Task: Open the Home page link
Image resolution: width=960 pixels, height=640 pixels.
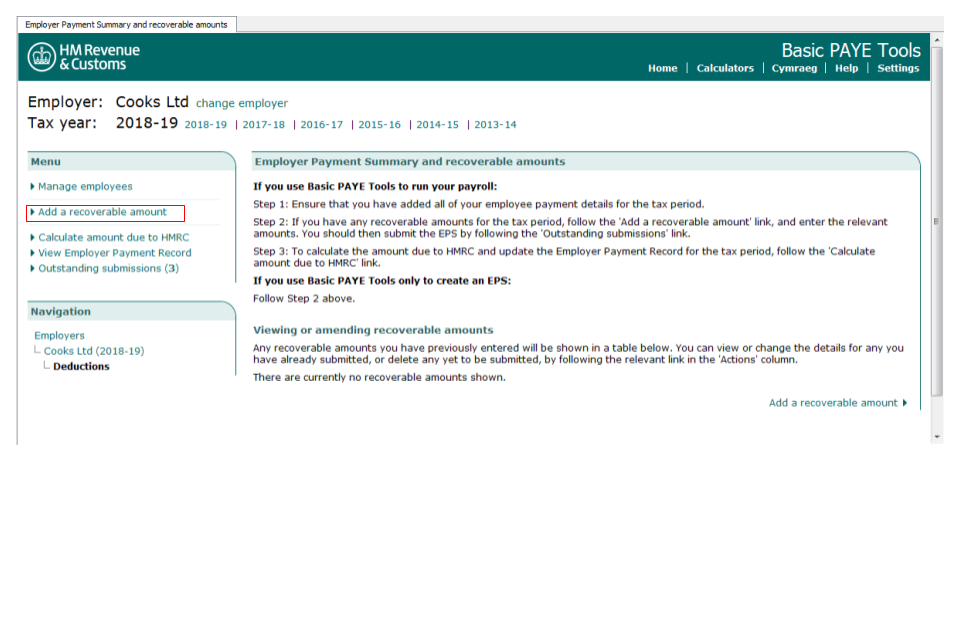Action: tap(662, 68)
